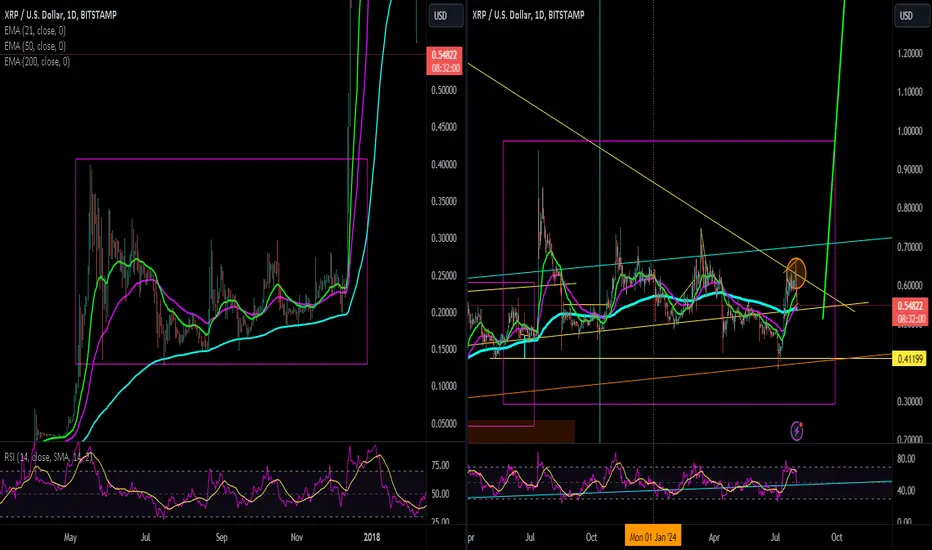Click the 0.45000 price axis value
Screen dimensions: 932x550
coord(444,127)
